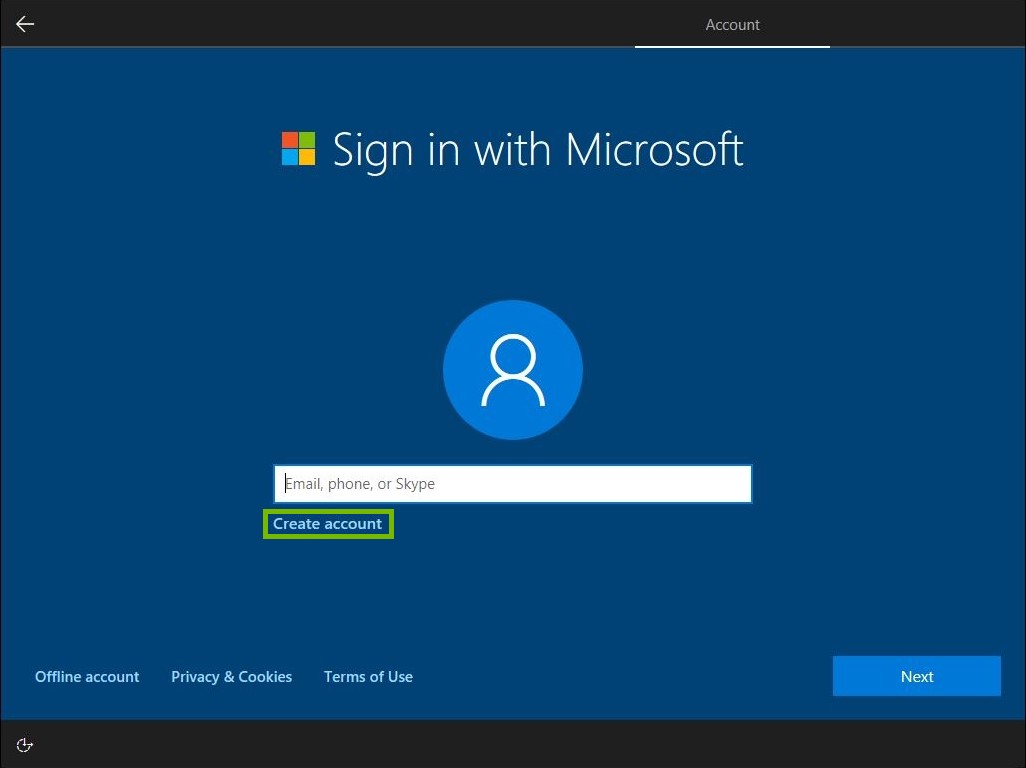
Task: Click the Sign in with Microsoft heading
Action: pos(537,150)
